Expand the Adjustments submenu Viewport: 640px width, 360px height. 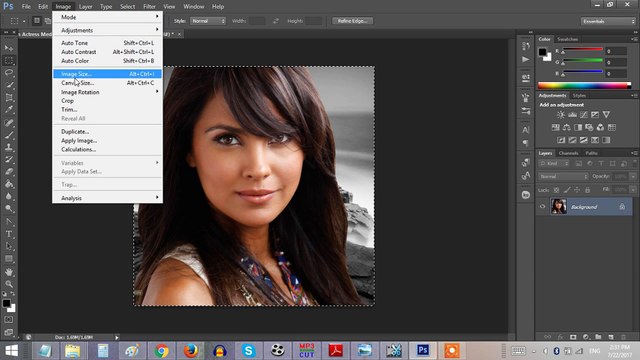(x=108, y=30)
